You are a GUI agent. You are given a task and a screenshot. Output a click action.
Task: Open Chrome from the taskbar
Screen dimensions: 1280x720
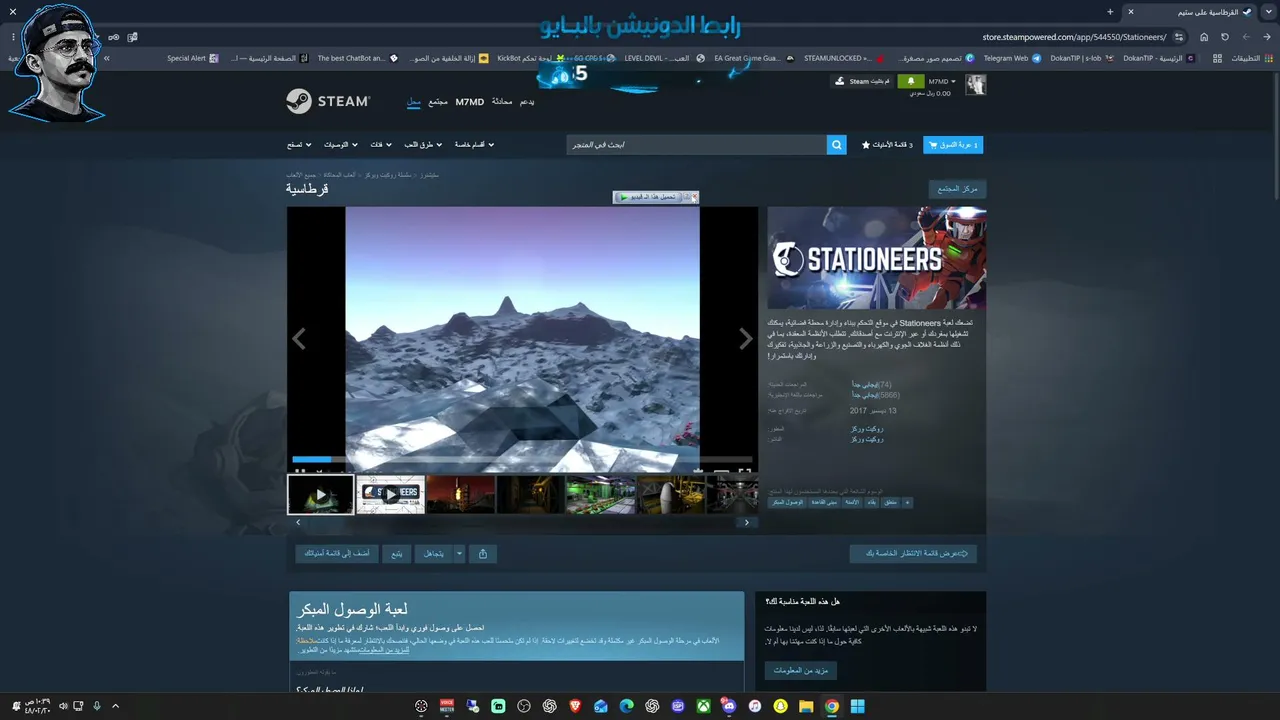click(x=832, y=706)
